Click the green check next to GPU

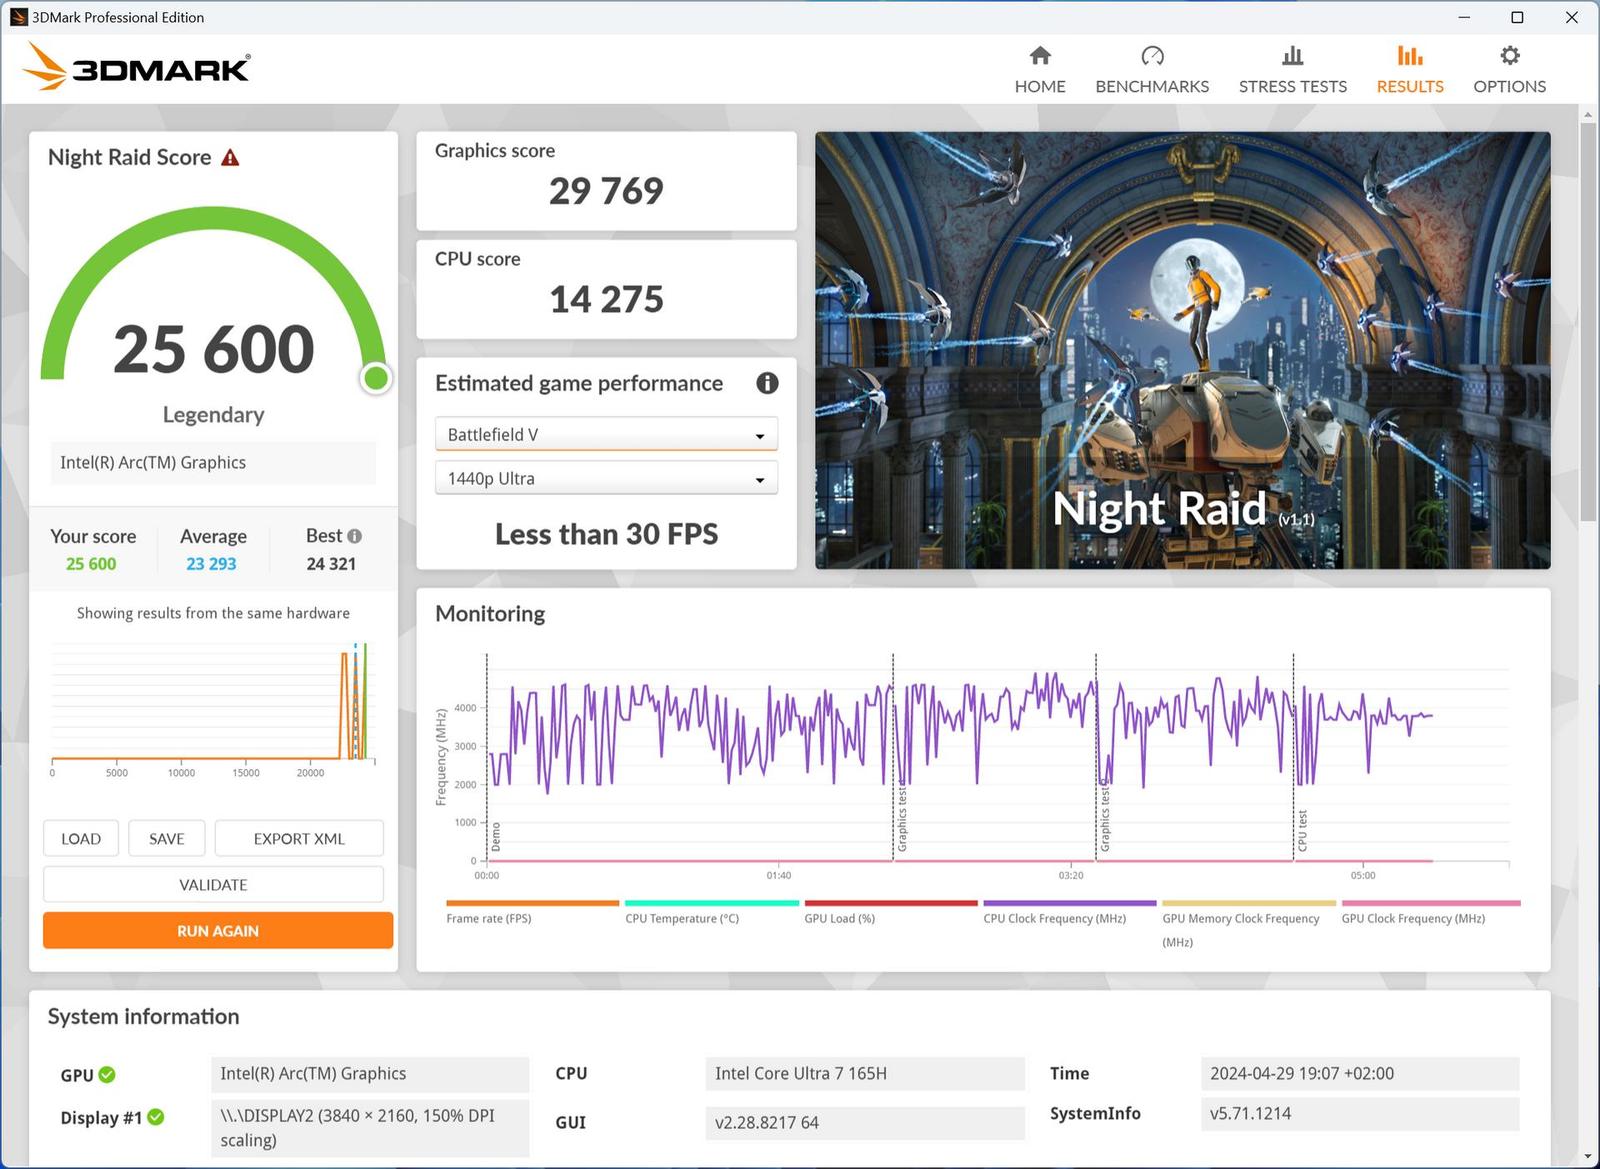pos(107,1075)
